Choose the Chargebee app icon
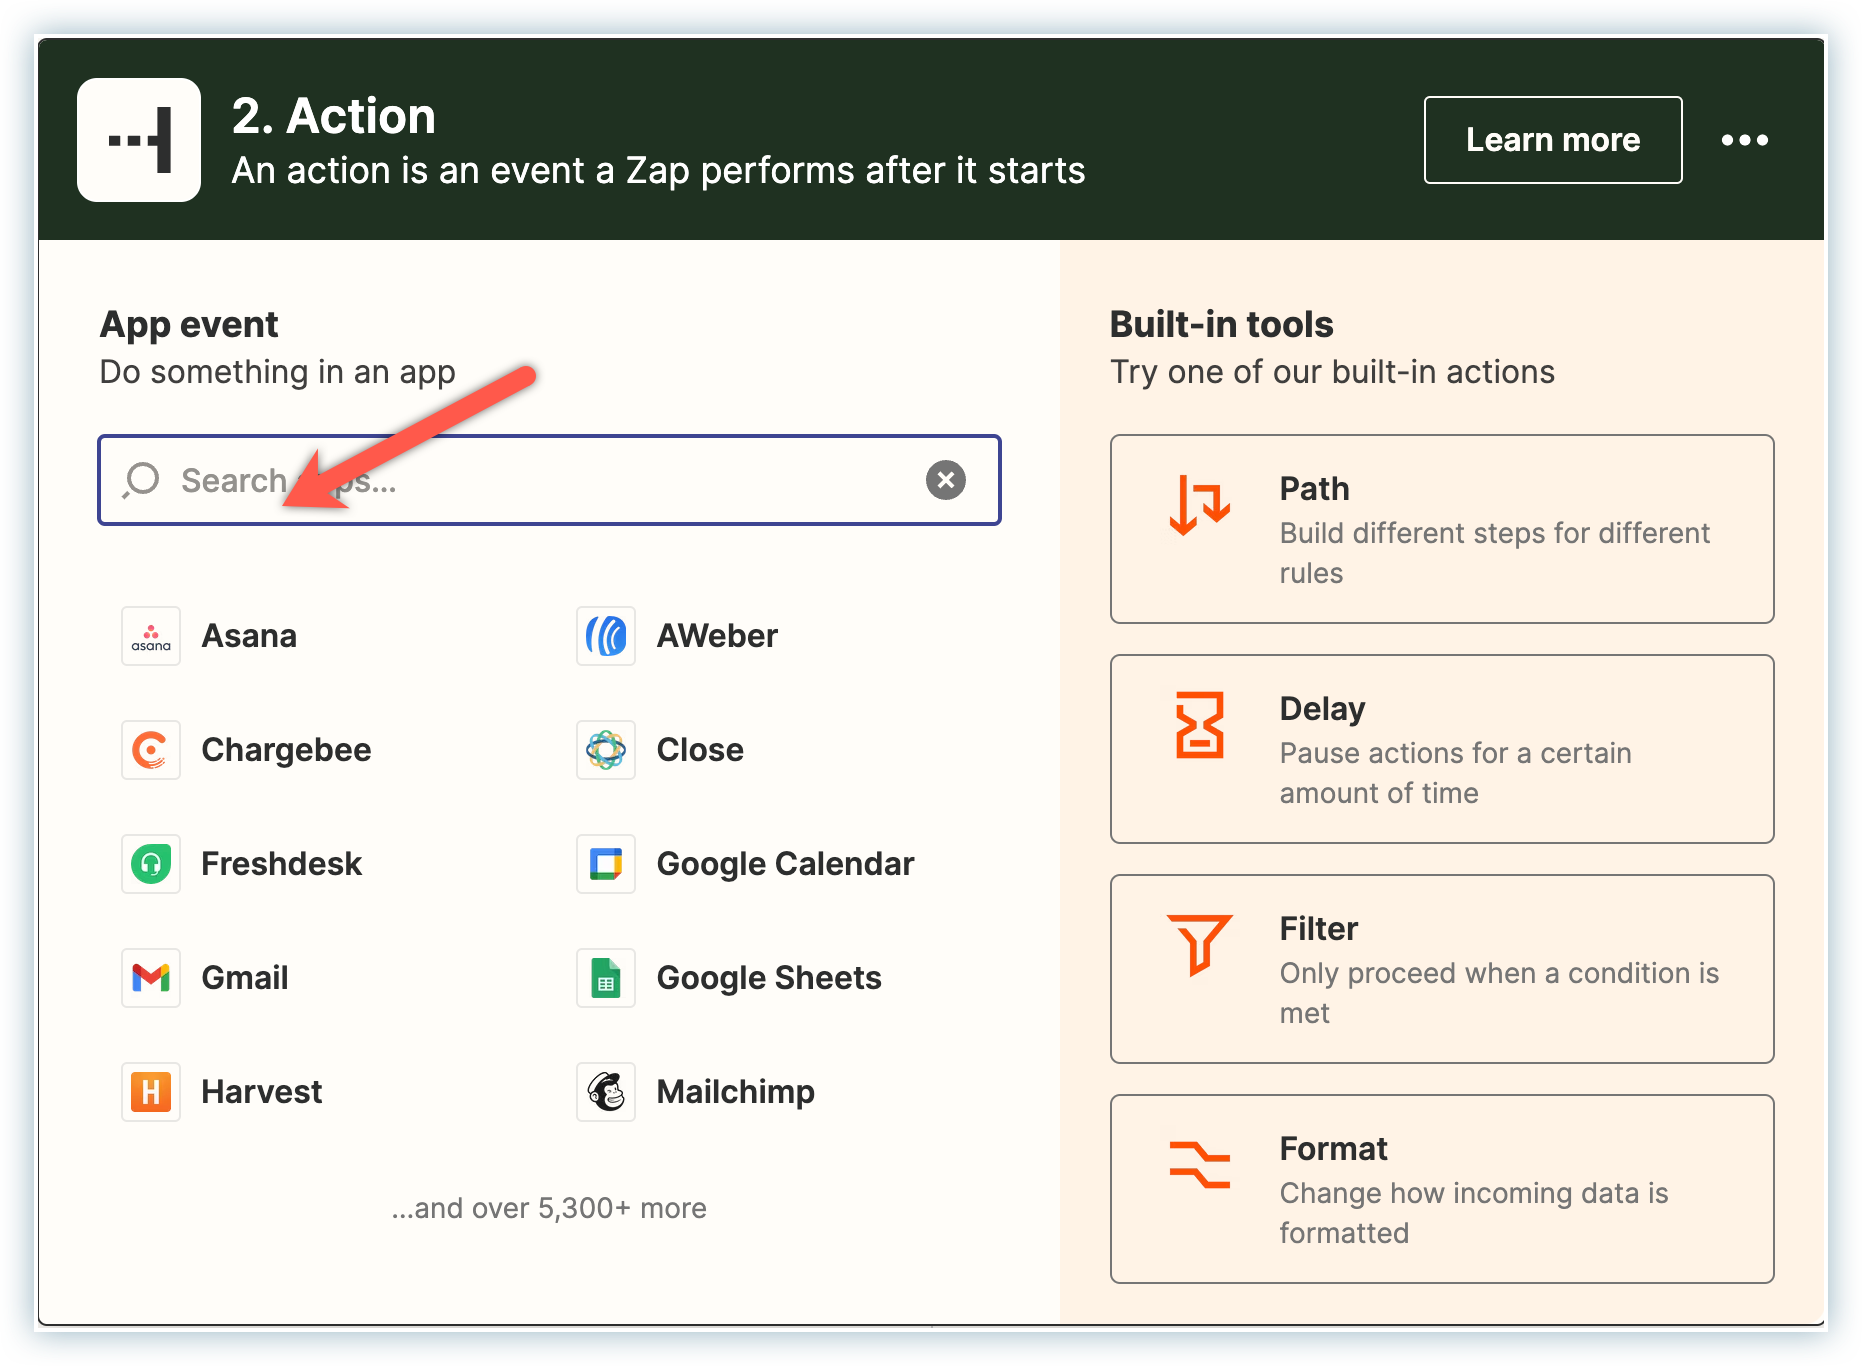Screen dimensions: 1862x1366 coord(151,750)
